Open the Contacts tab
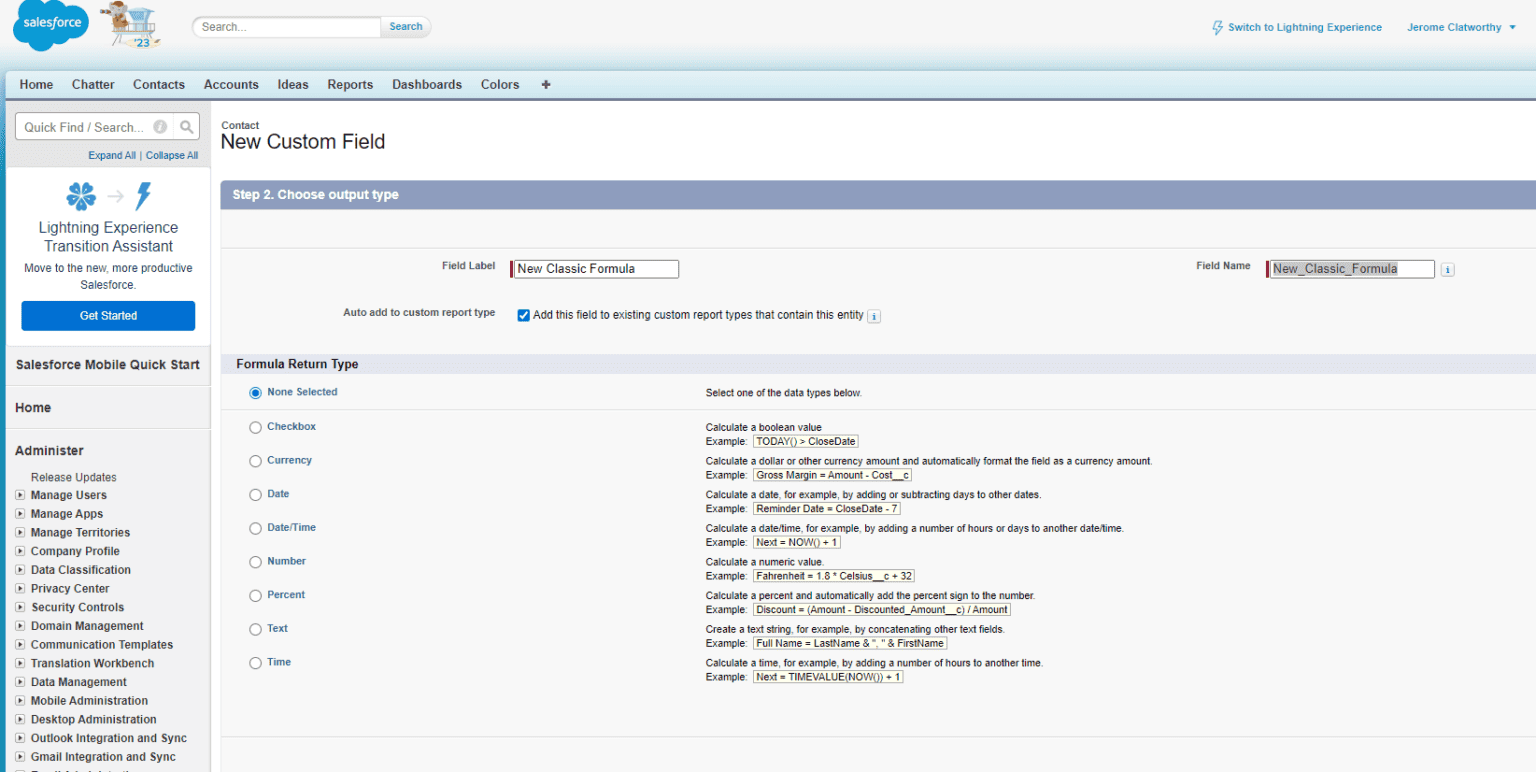This screenshot has width=1536, height=772. tap(158, 84)
